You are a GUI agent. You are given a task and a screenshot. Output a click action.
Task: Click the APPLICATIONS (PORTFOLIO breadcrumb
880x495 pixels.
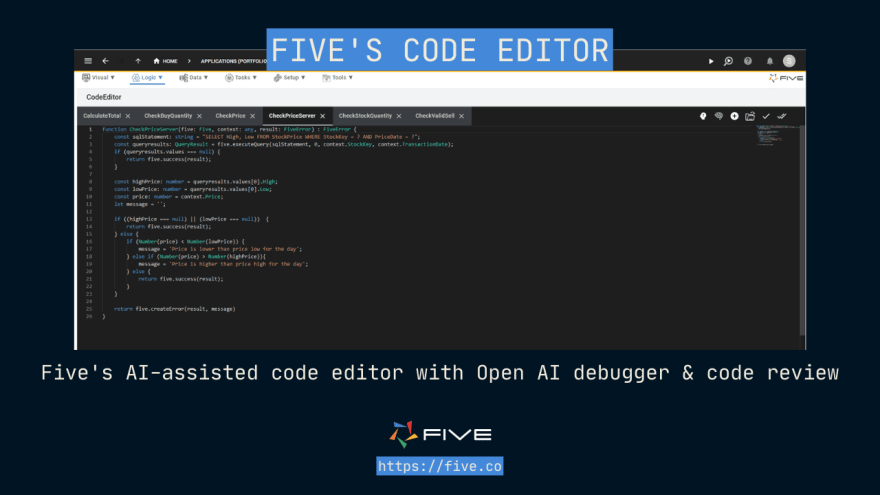(233, 61)
